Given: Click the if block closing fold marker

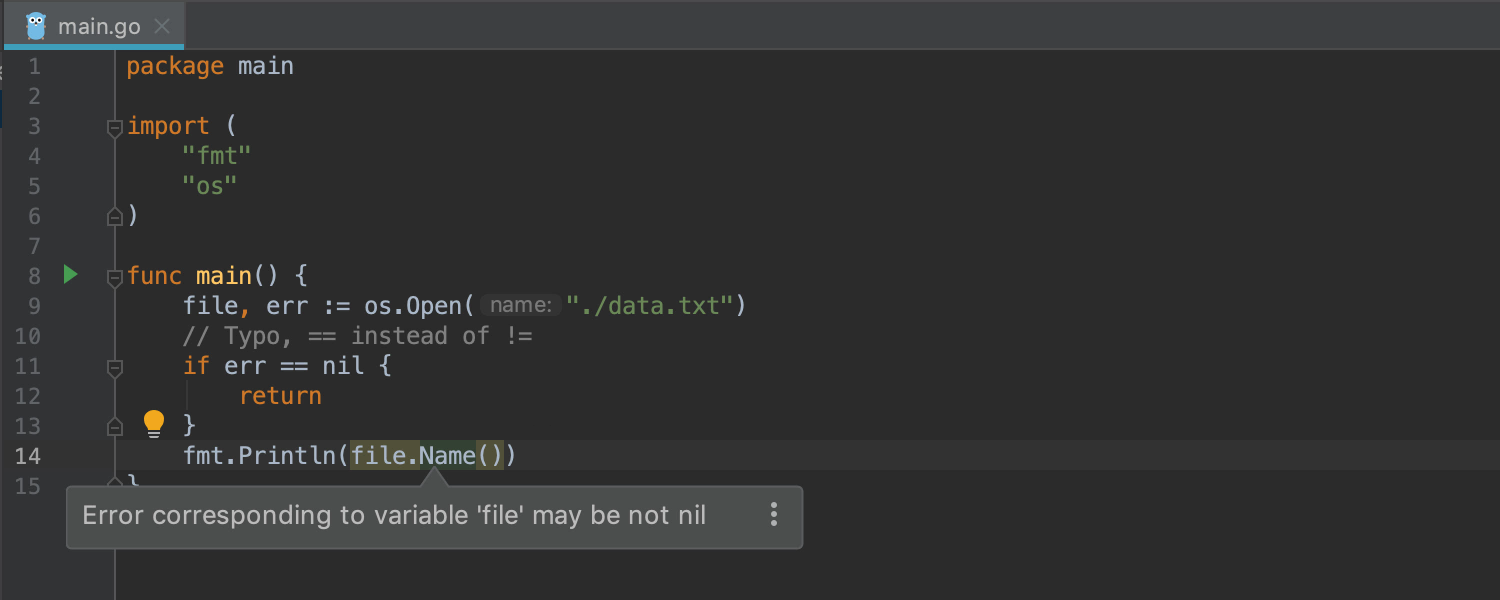Looking at the screenshot, I should click(x=115, y=426).
